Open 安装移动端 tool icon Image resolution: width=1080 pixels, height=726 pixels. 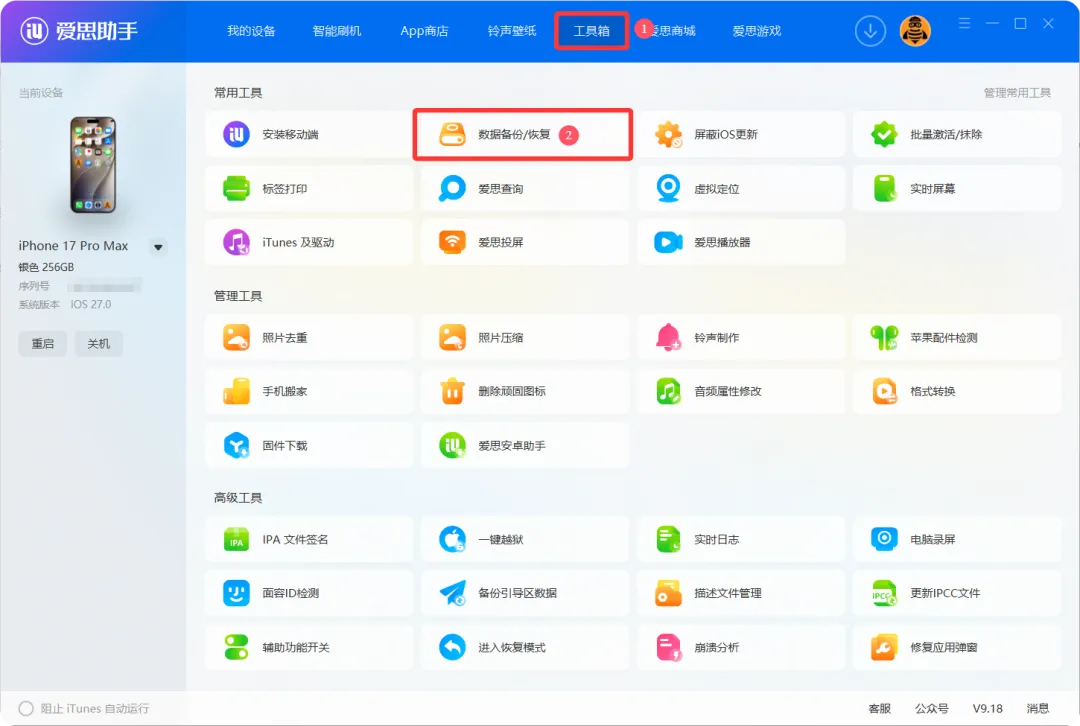[x=236, y=134]
